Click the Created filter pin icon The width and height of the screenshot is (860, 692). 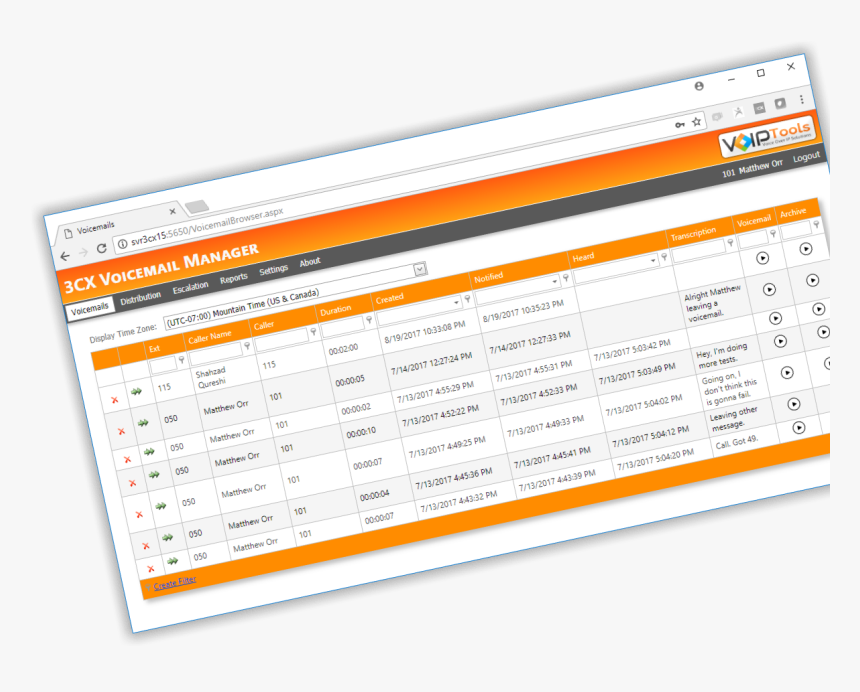point(467,298)
